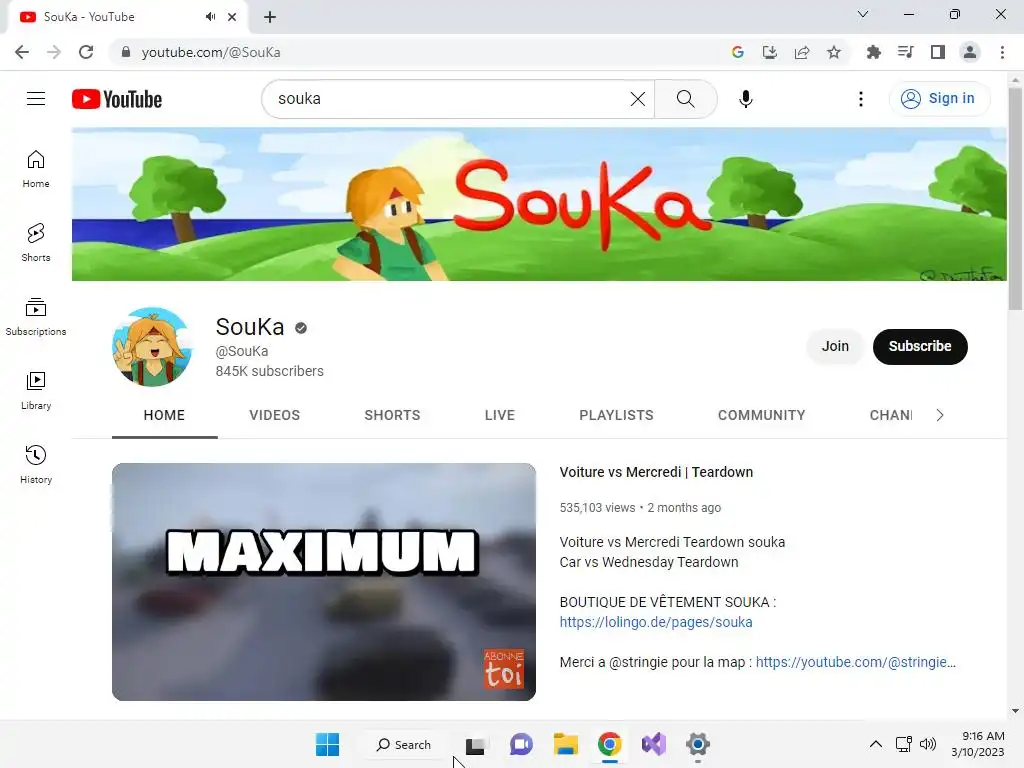
Task: Click the YouTube logo
Action: [x=117, y=99]
